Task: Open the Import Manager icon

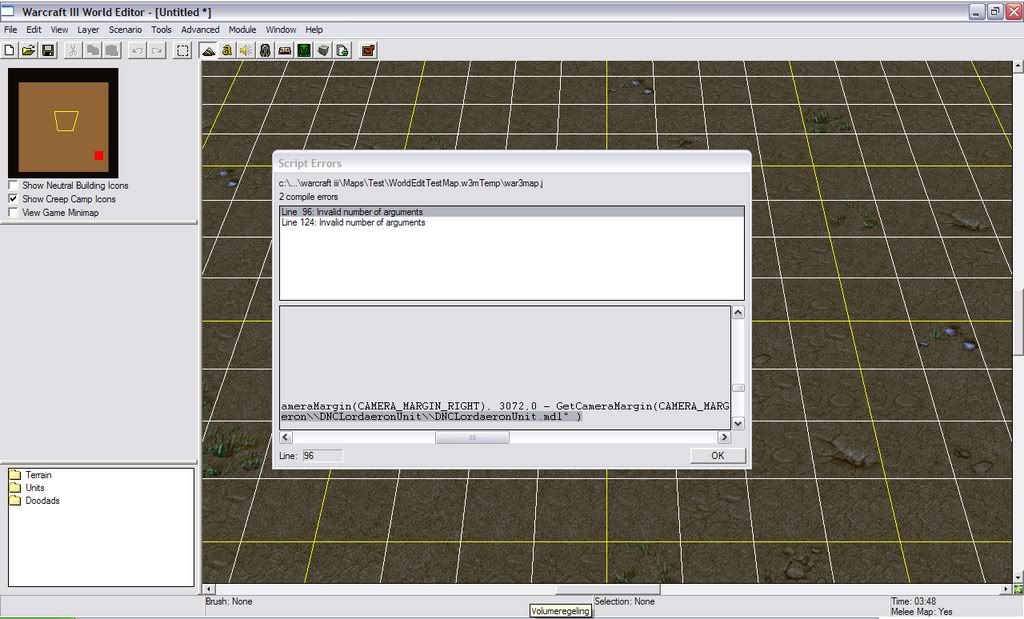Action: tap(342, 50)
